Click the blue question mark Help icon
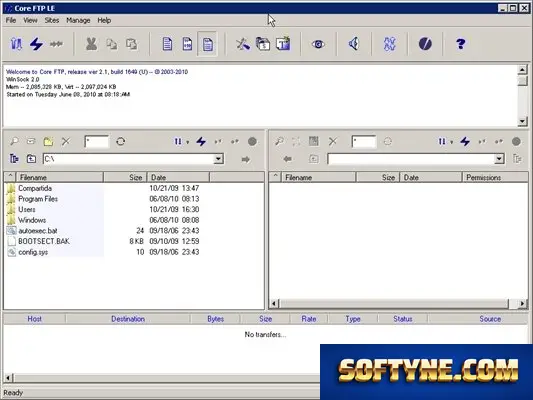The width and height of the screenshot is (533, 400). point(461,44)
